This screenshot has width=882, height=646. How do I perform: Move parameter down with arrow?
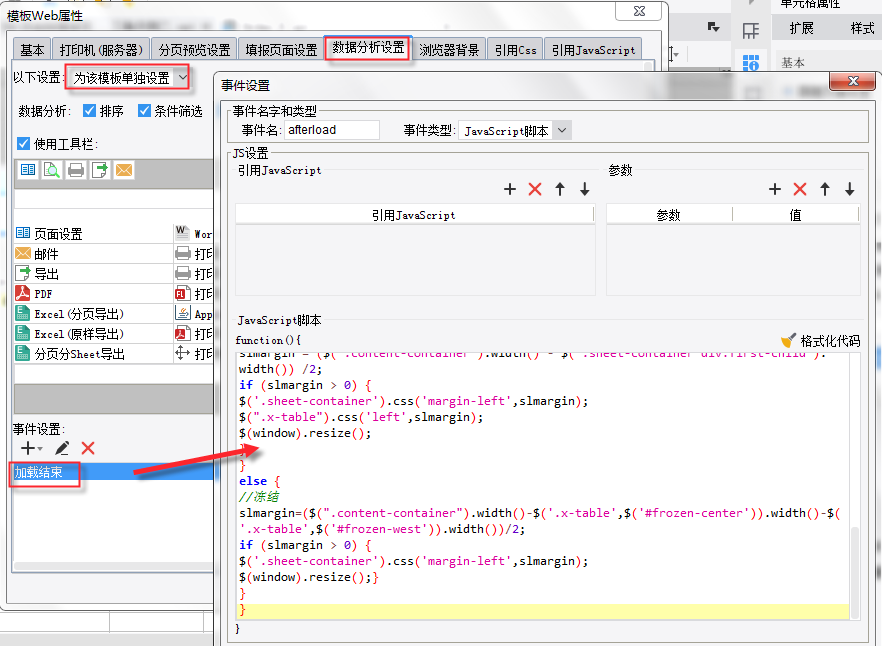tap(849, 189)
